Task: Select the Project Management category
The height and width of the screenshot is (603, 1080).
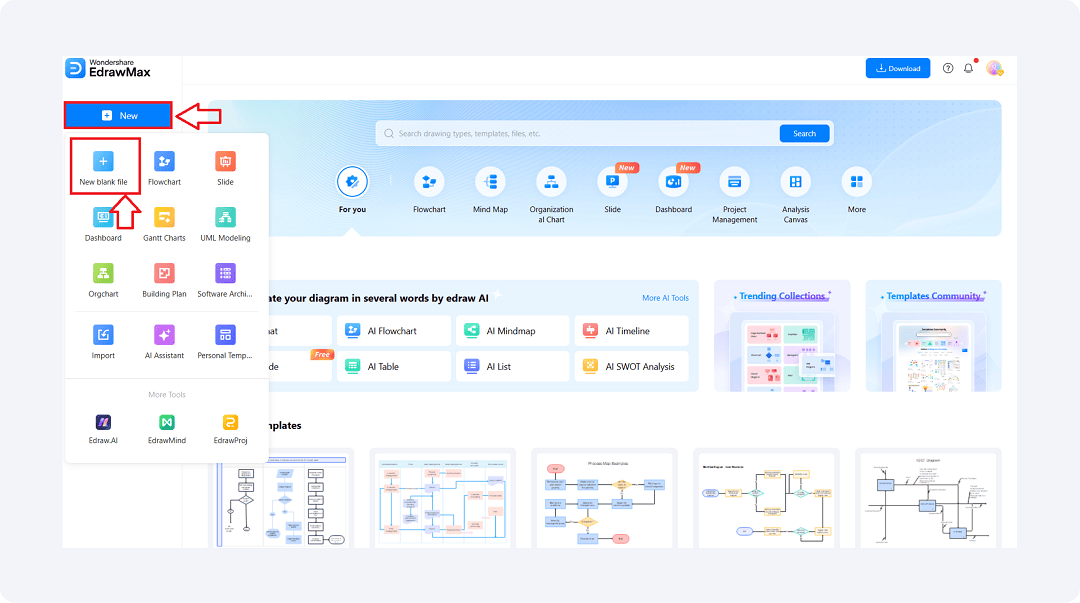Action: [734, 195]
